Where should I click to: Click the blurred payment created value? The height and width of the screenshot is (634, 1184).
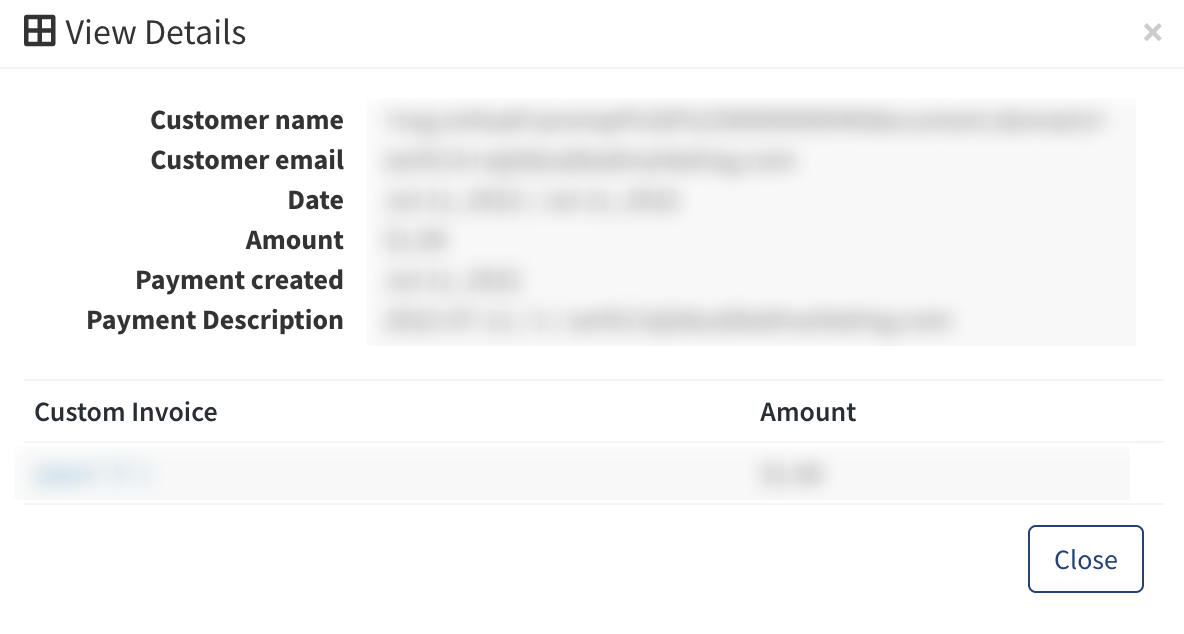pos(454,280)
